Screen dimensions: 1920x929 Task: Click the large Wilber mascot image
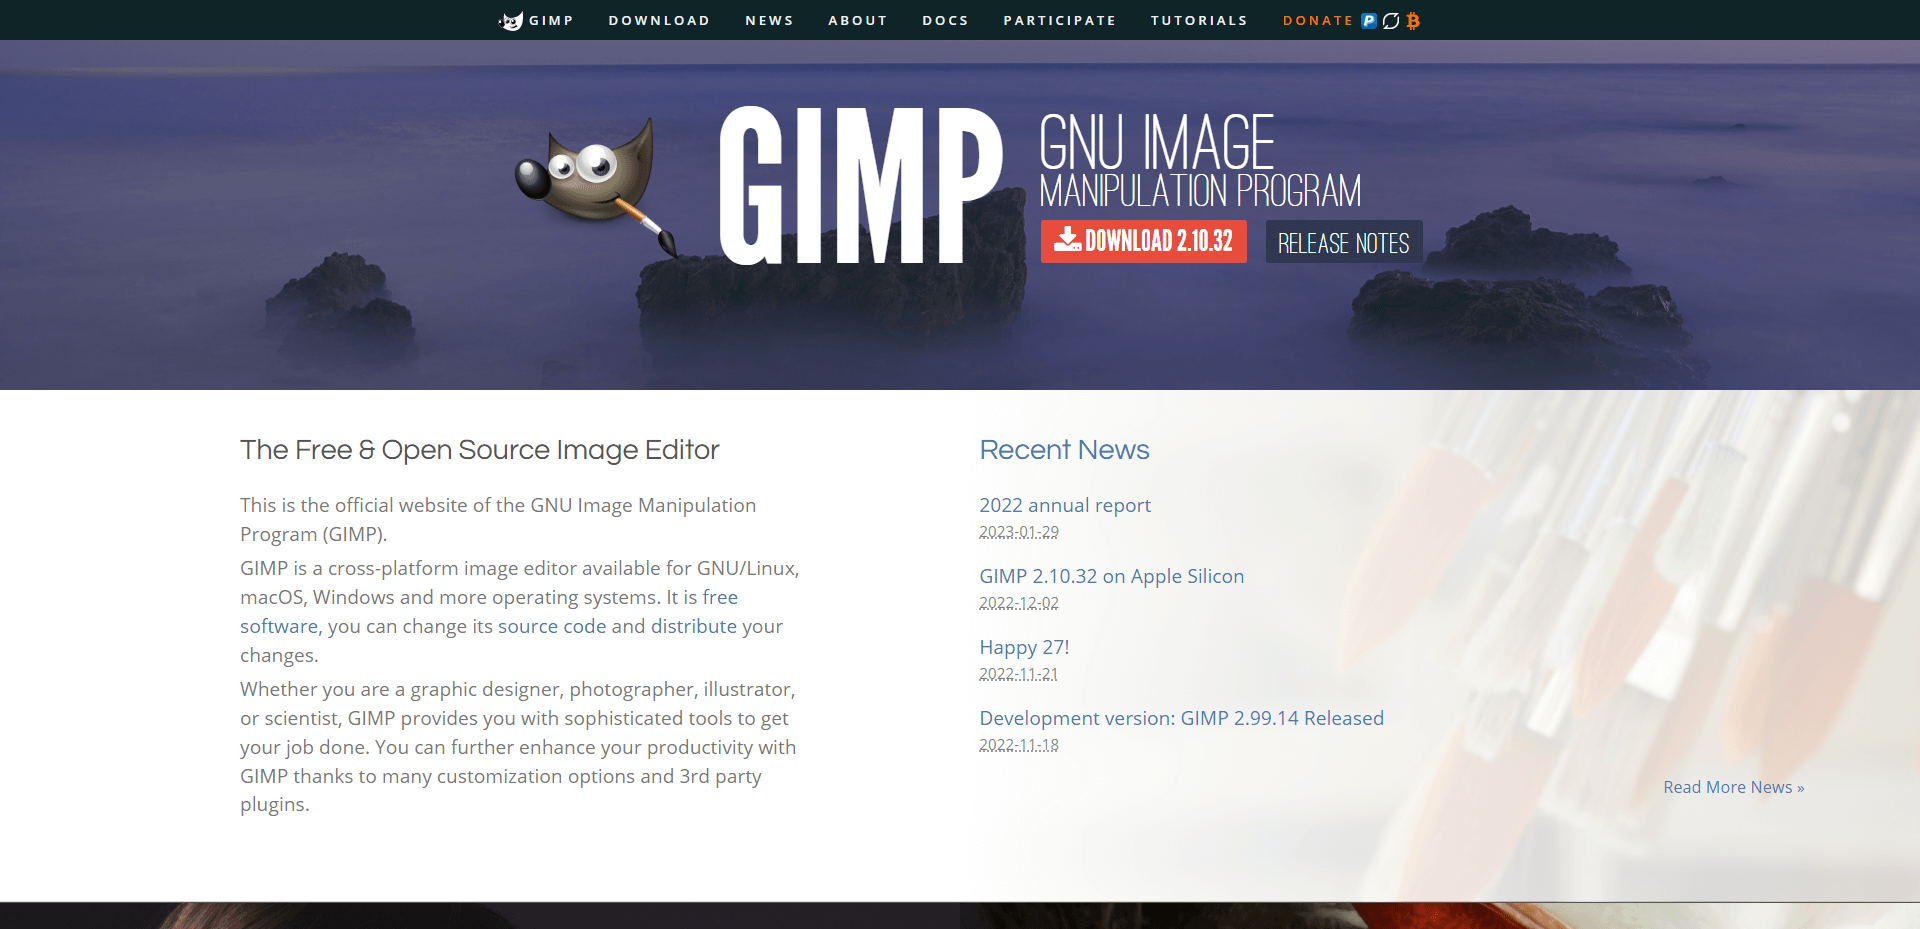coord(597,186)
